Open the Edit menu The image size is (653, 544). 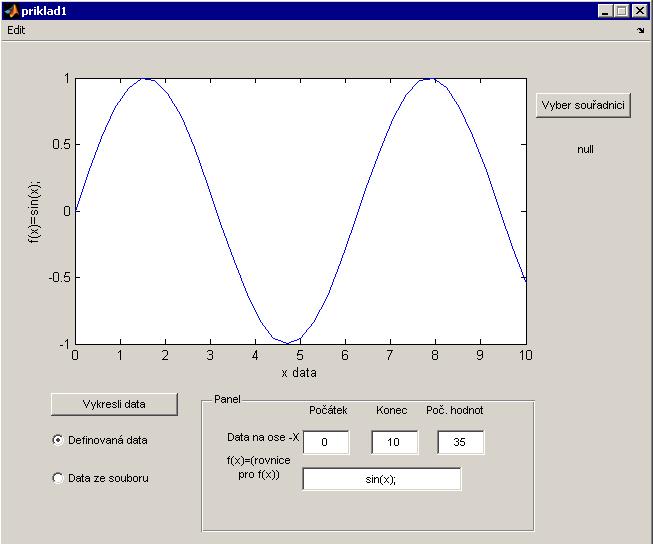click(x=16, y=30)
